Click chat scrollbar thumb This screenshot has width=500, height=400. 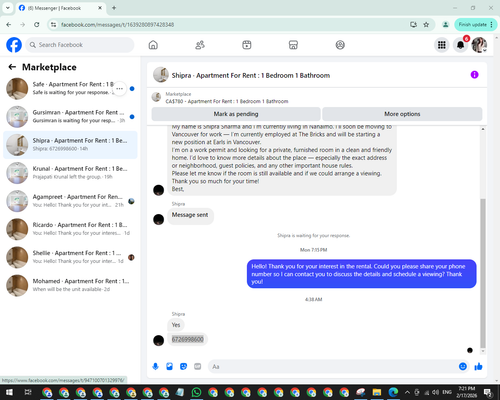coord(483,273)
